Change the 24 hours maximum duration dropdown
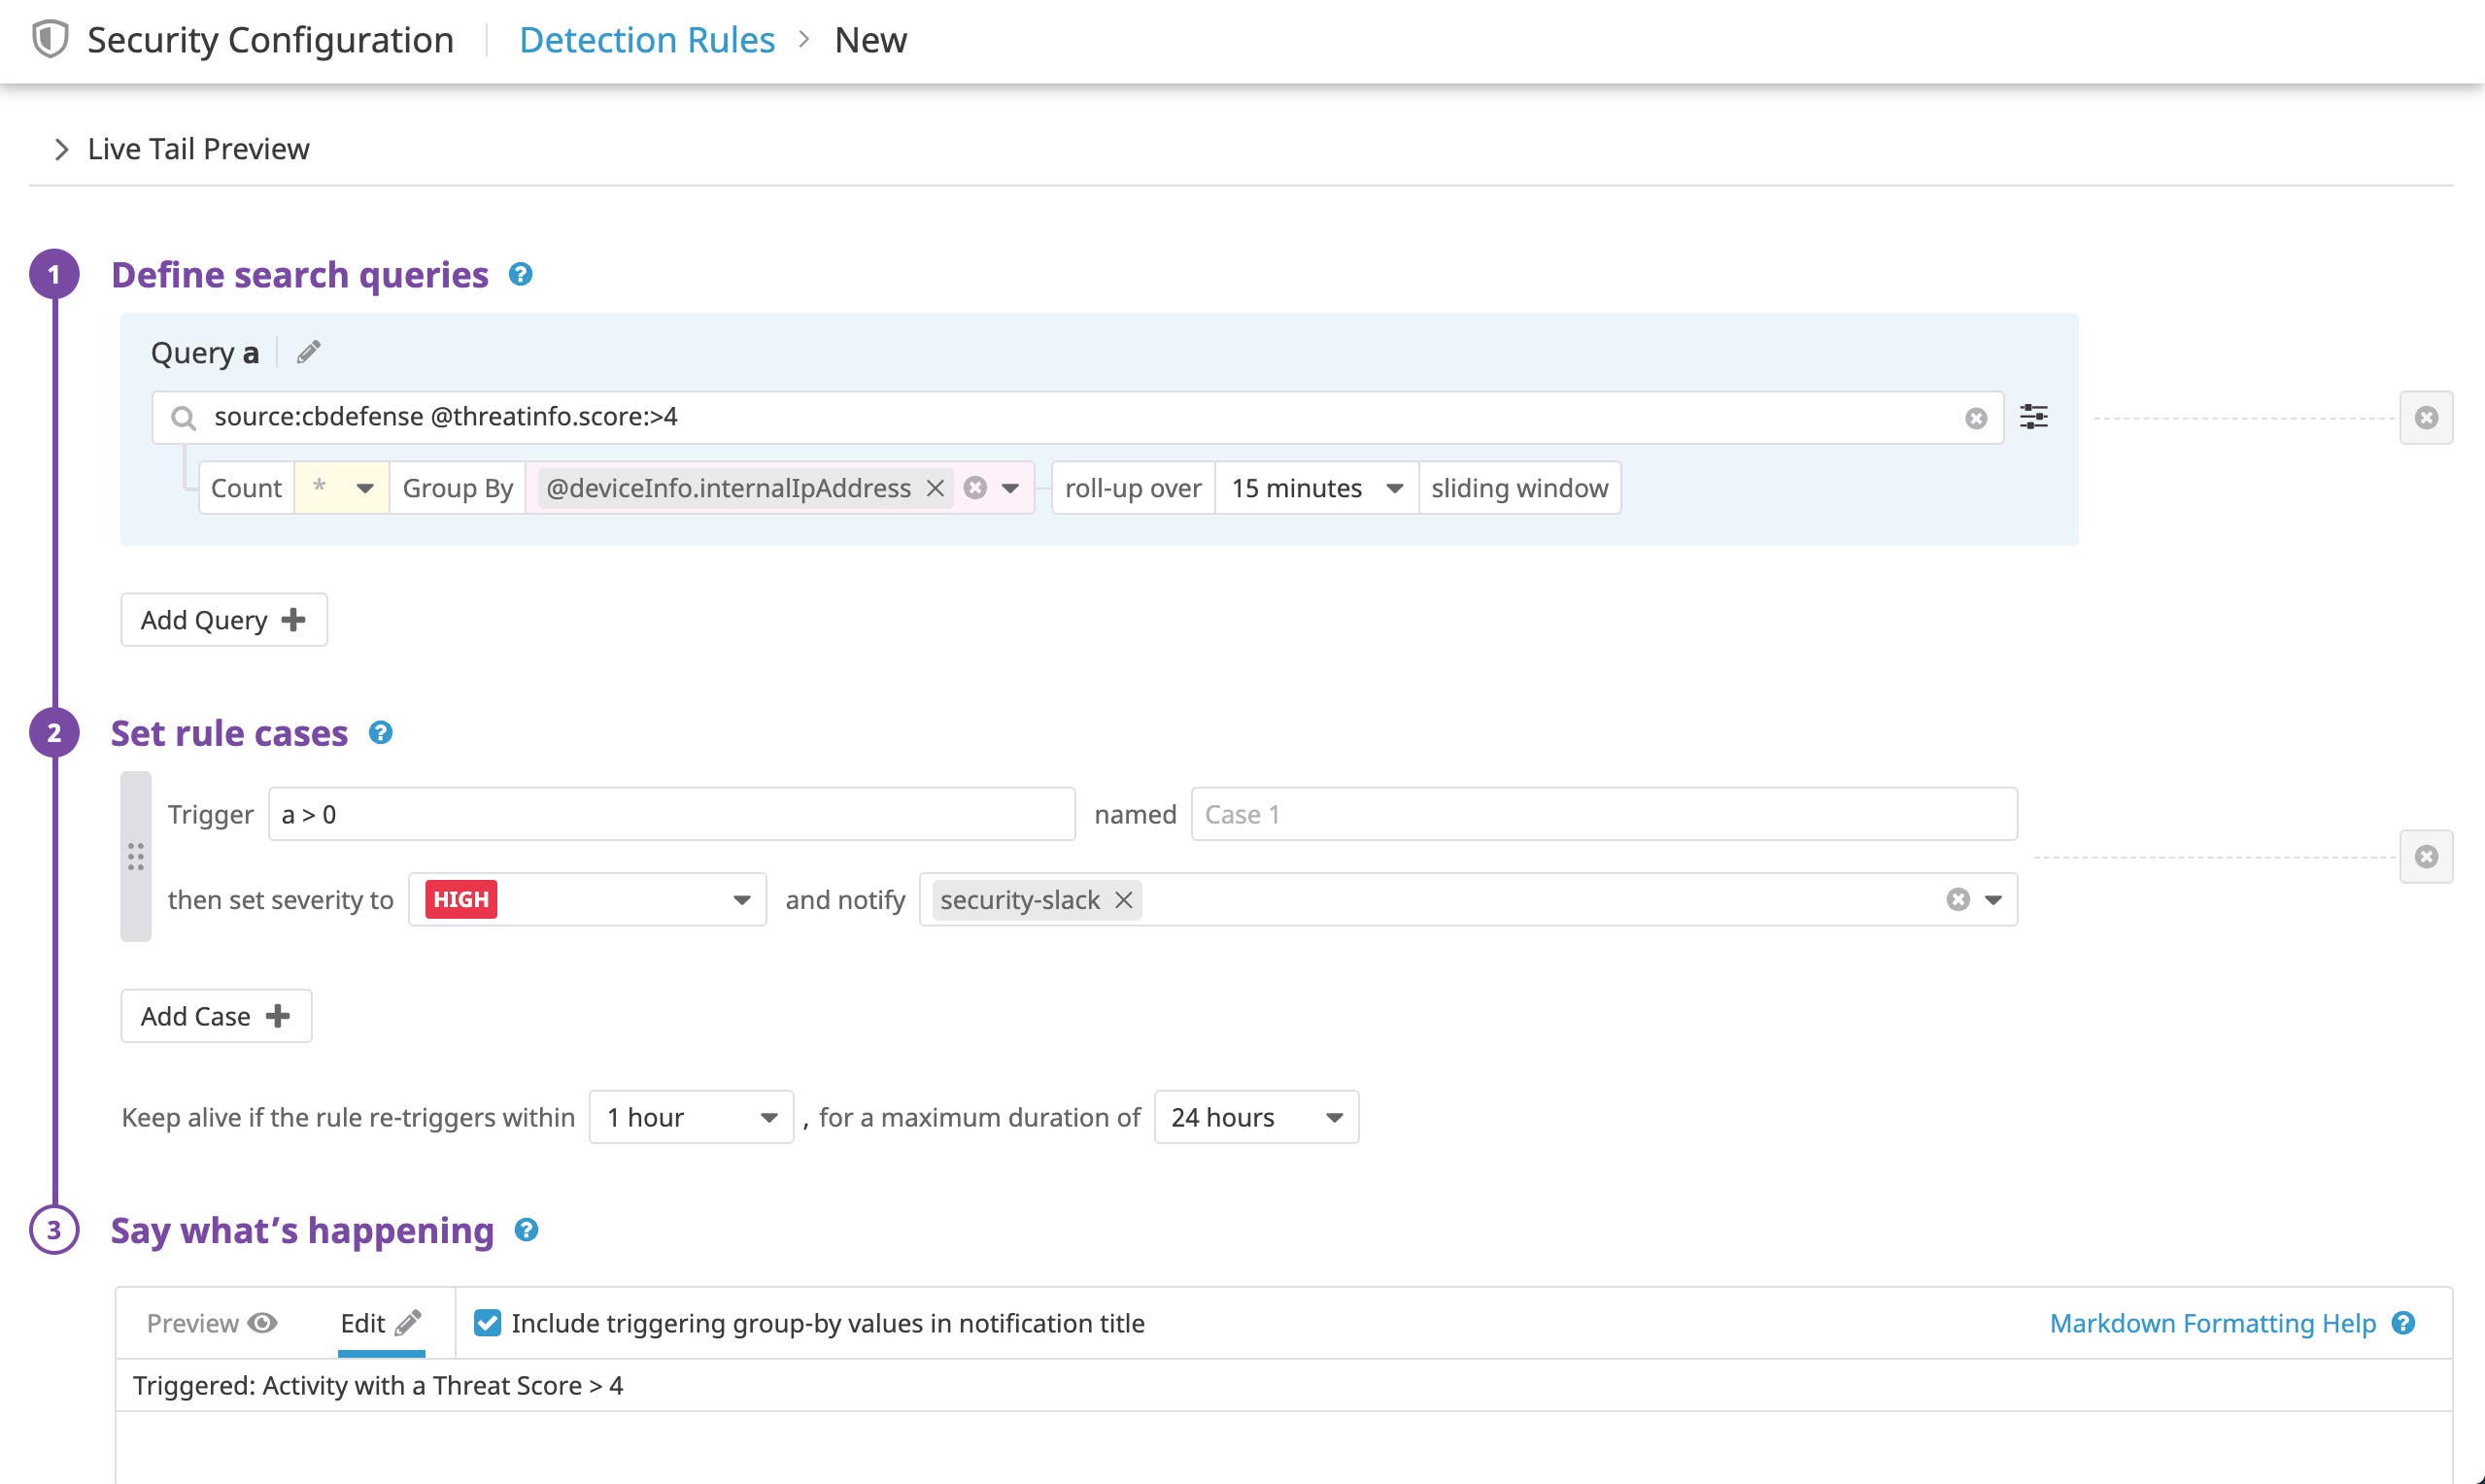Image resolution: width=2485 pixels, height=1484 pixels. (x=1255, y=1117)
